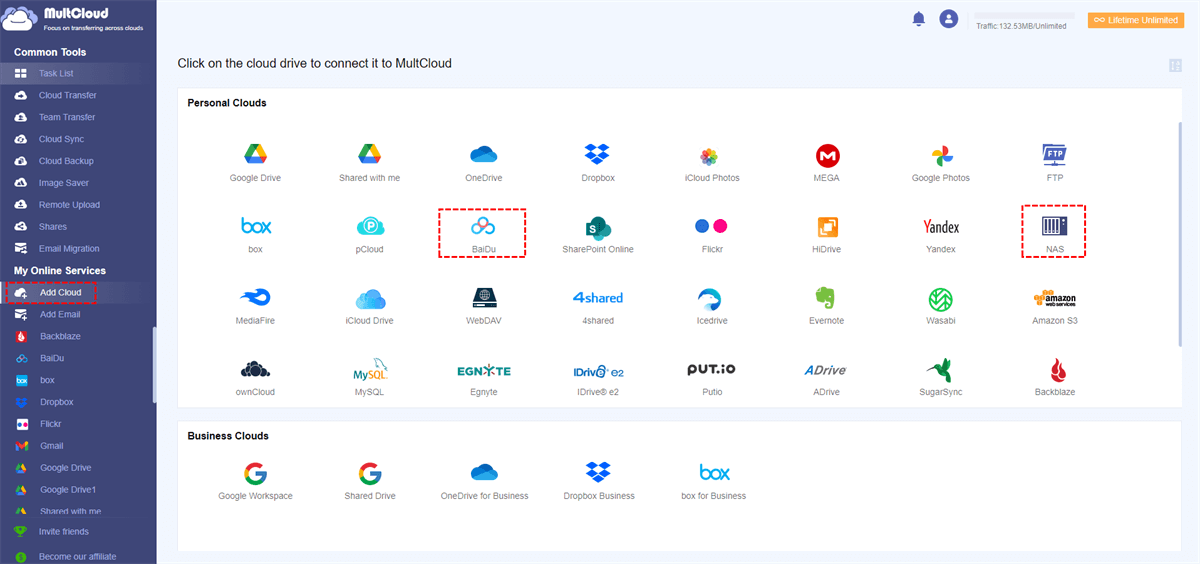Choose the Egnyte cloud icon
This screenshot has width=1200, height=564.
pyautogui.click(x=484, y=370)
